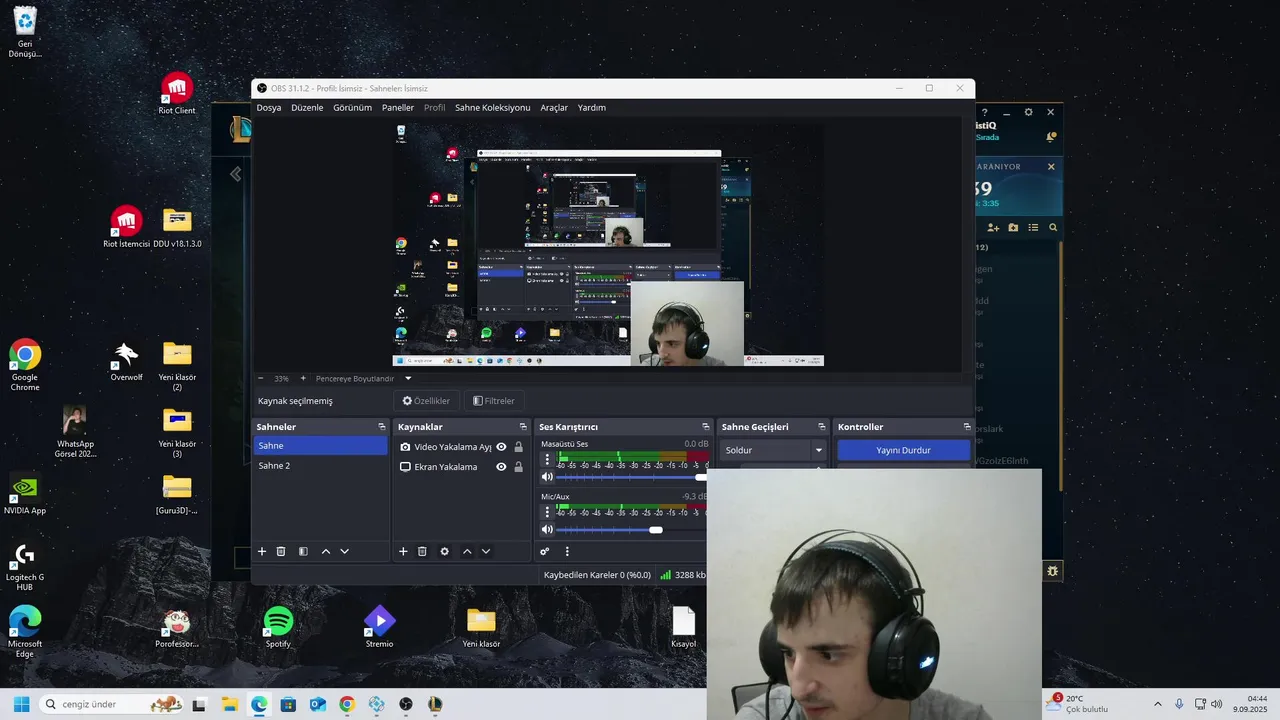Move scene down in Sahneler toolbar
Image resolution: width=1280 pixels, height=720 pixels.
click(x=345, y=551)
